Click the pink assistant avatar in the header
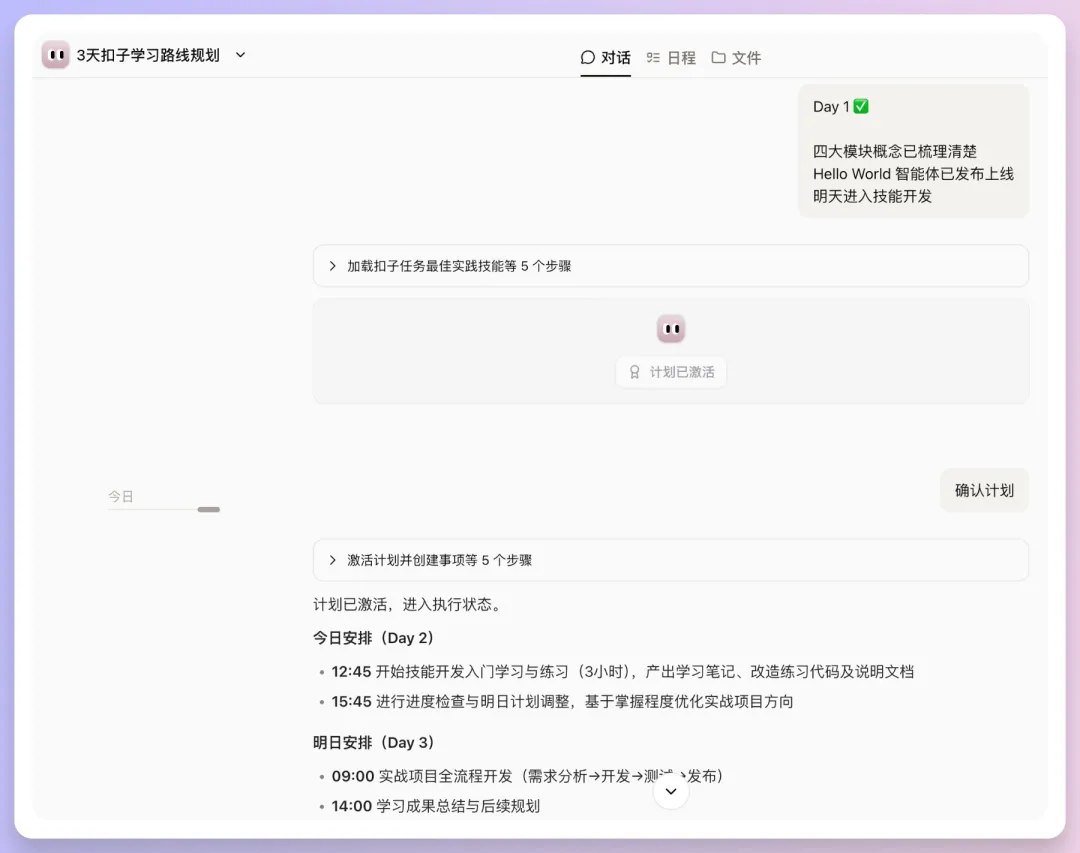Screen dimensions: 1080x853 [55, 54]
